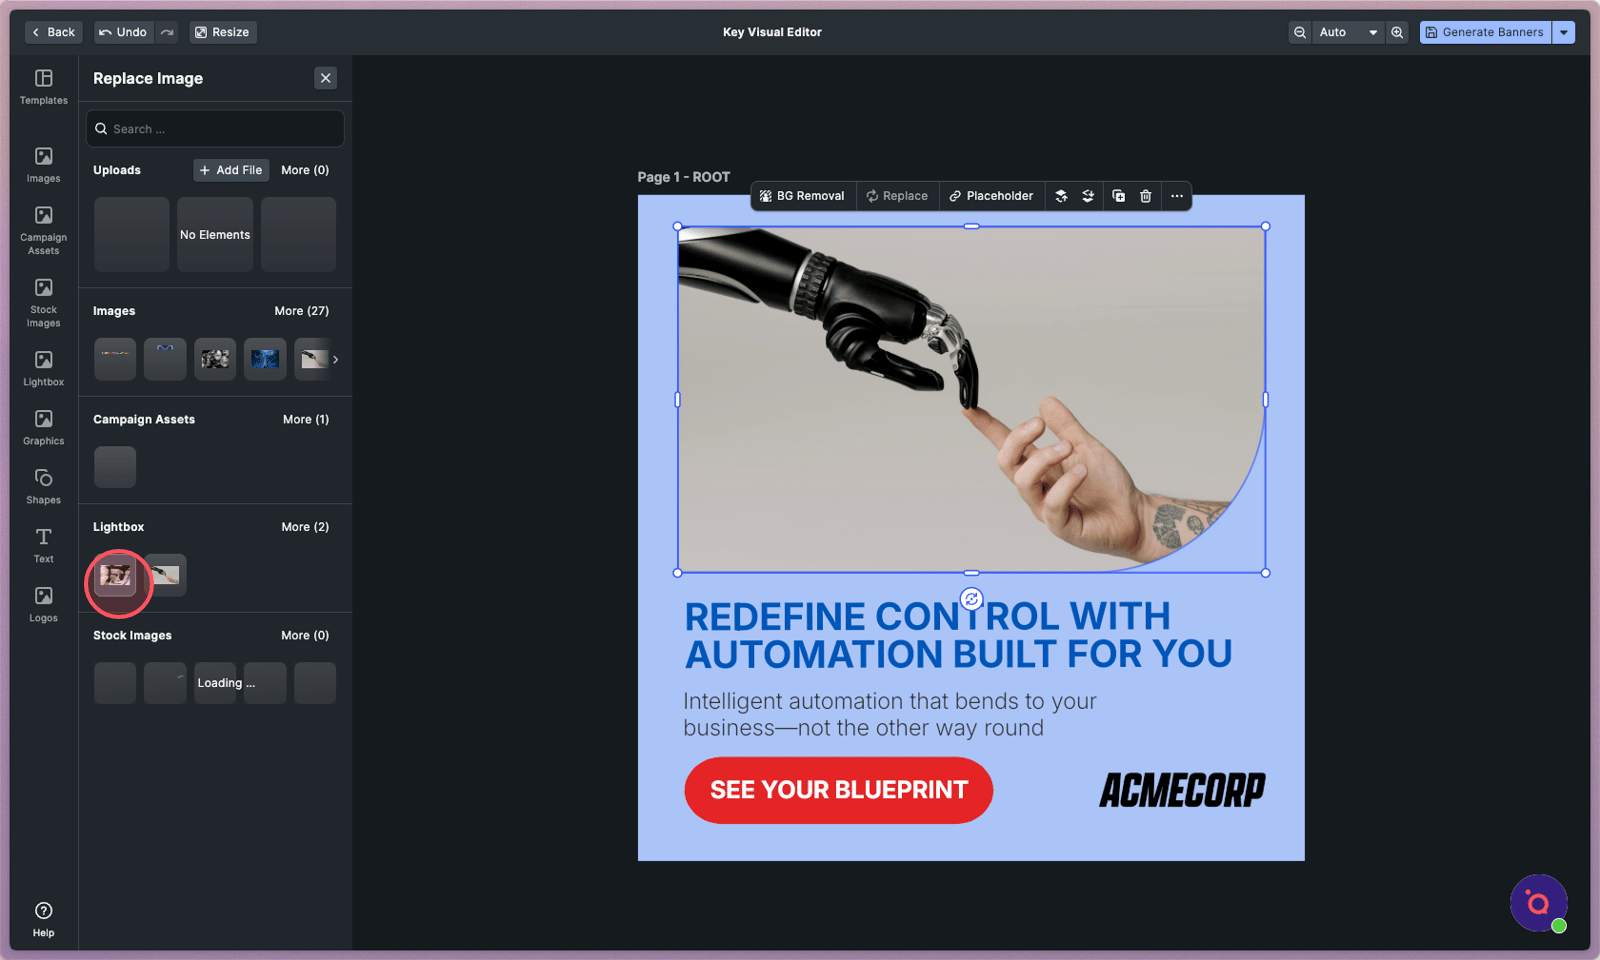The image size is (1600, 960).
Task: Open the Resize option
Action: (x=223, y=32)
